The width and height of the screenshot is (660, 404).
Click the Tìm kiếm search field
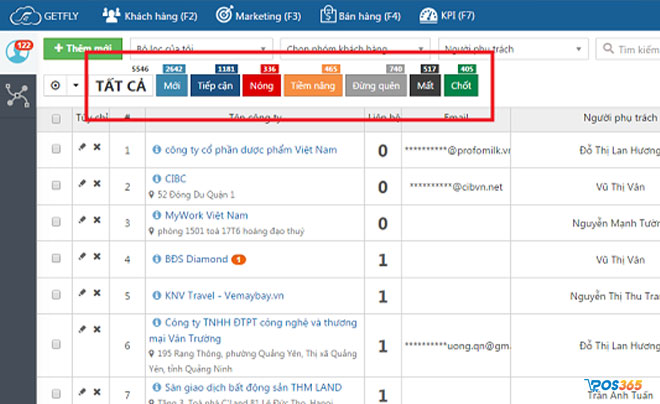628,49
